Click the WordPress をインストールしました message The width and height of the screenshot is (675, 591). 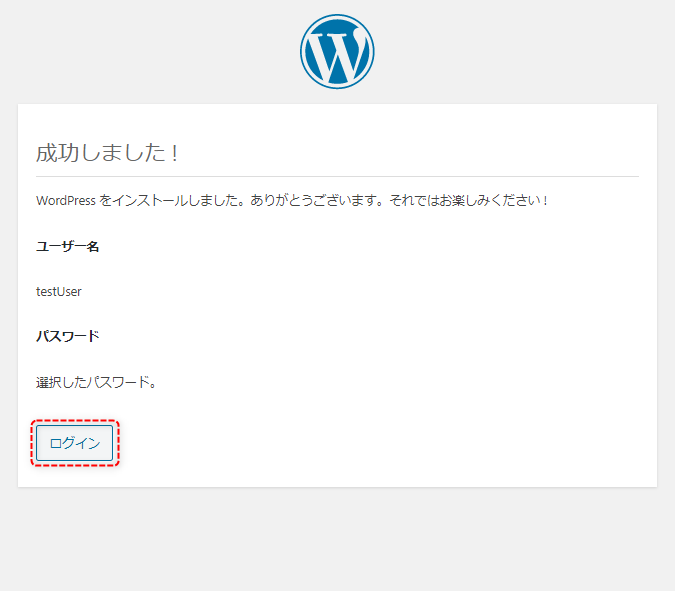click(292, 201)
